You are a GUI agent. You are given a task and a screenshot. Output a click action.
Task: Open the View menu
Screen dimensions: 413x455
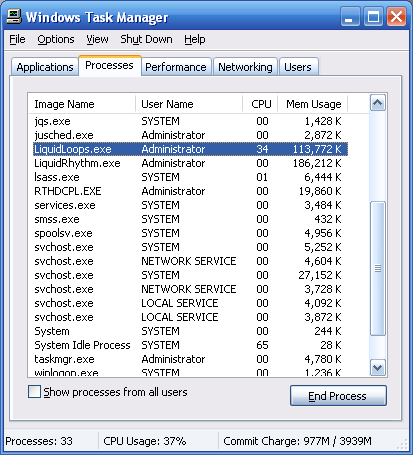pos(97,39)
